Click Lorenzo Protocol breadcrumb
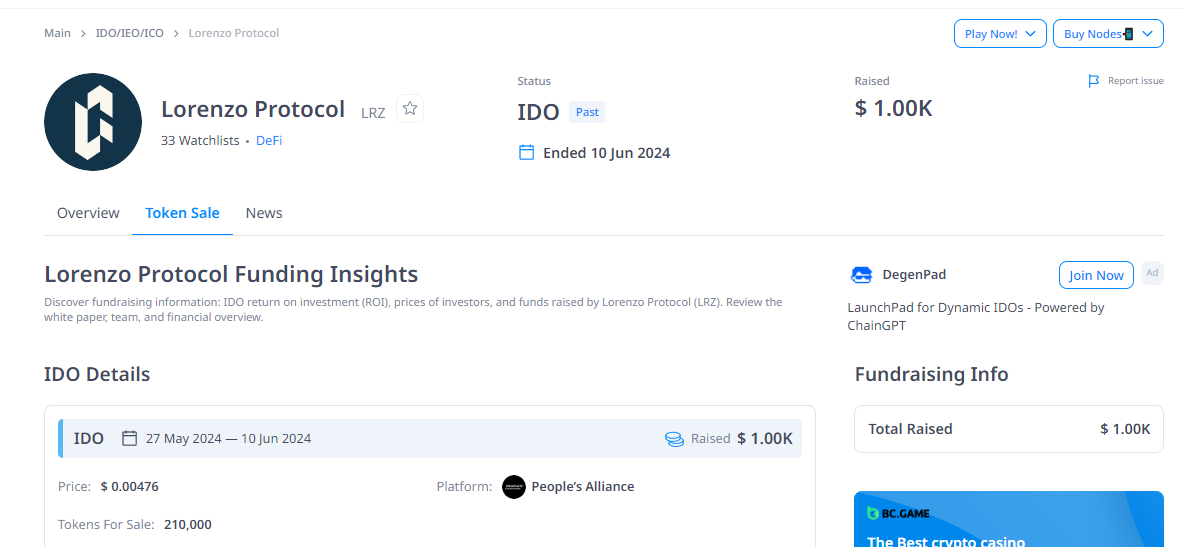Viewport: 1183px width, 547px height. 234,33
